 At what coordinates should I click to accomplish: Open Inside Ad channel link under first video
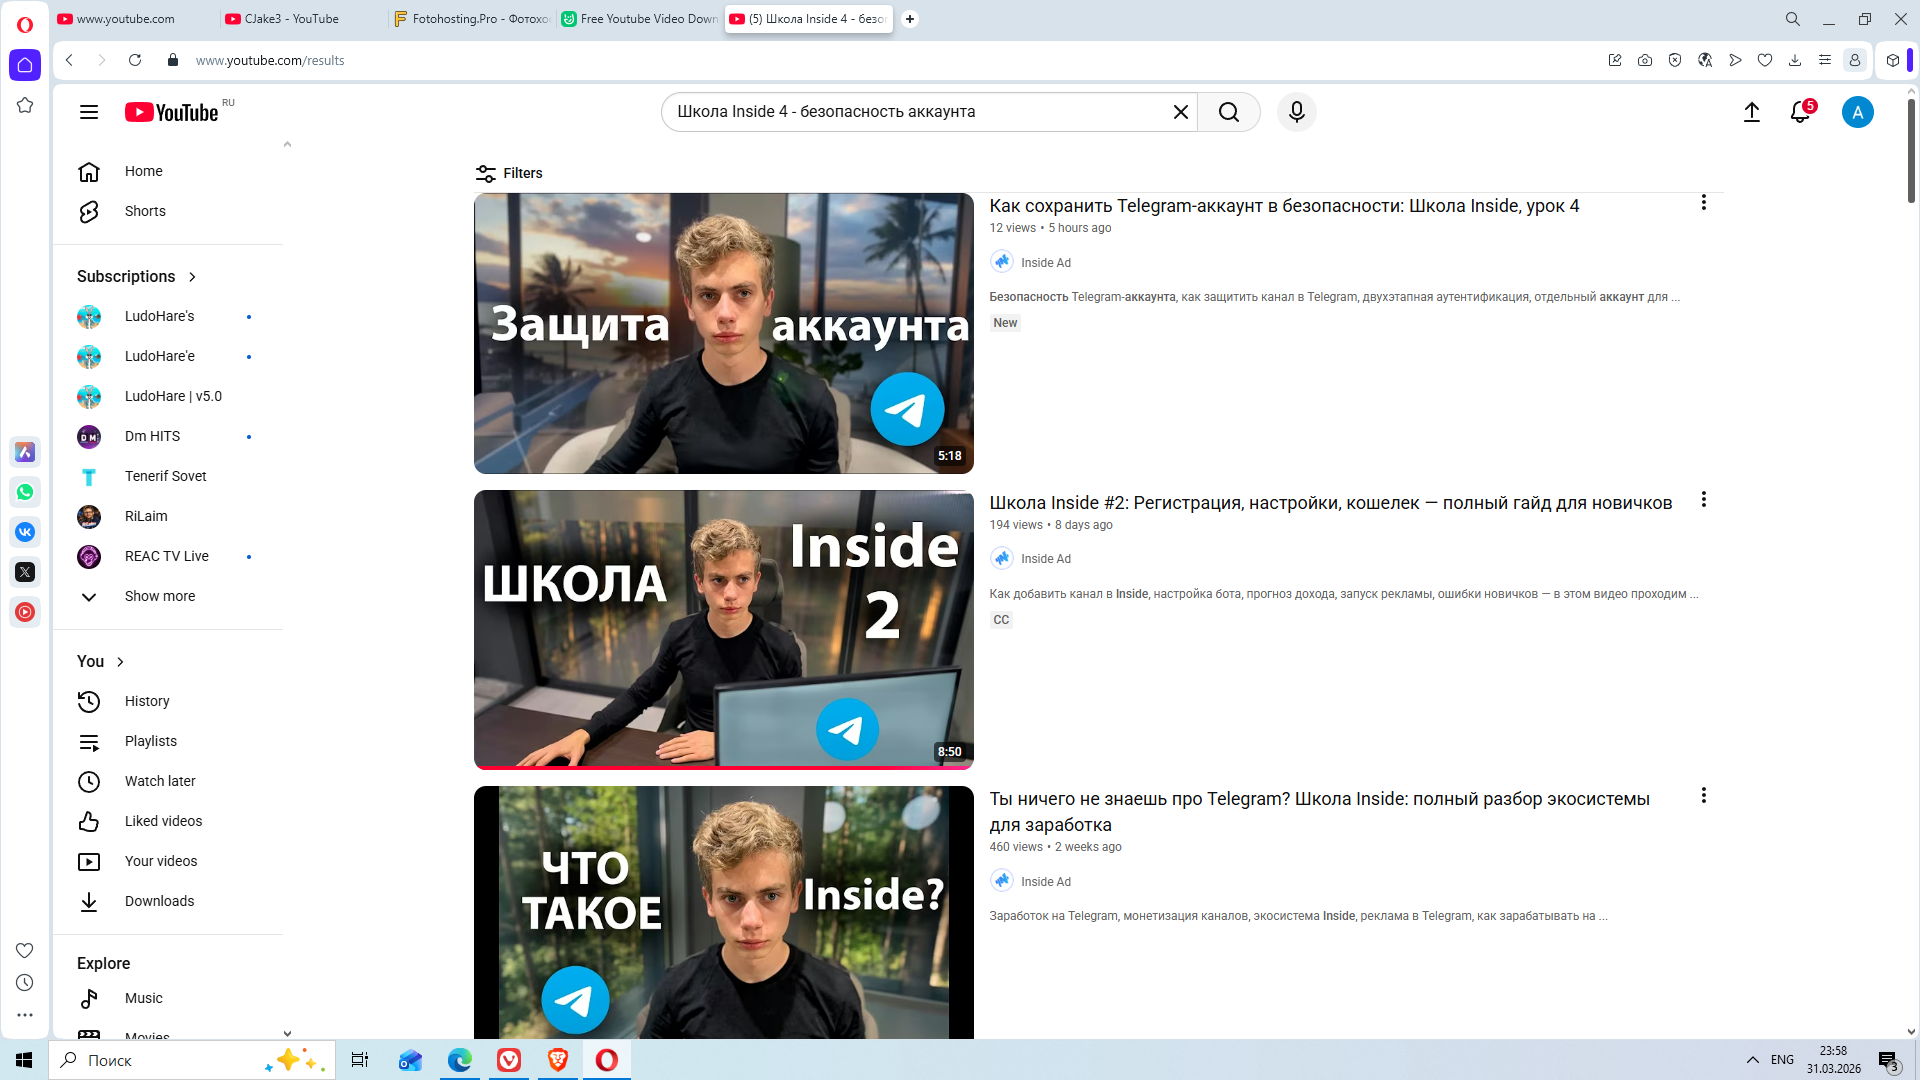point(1045,263)
